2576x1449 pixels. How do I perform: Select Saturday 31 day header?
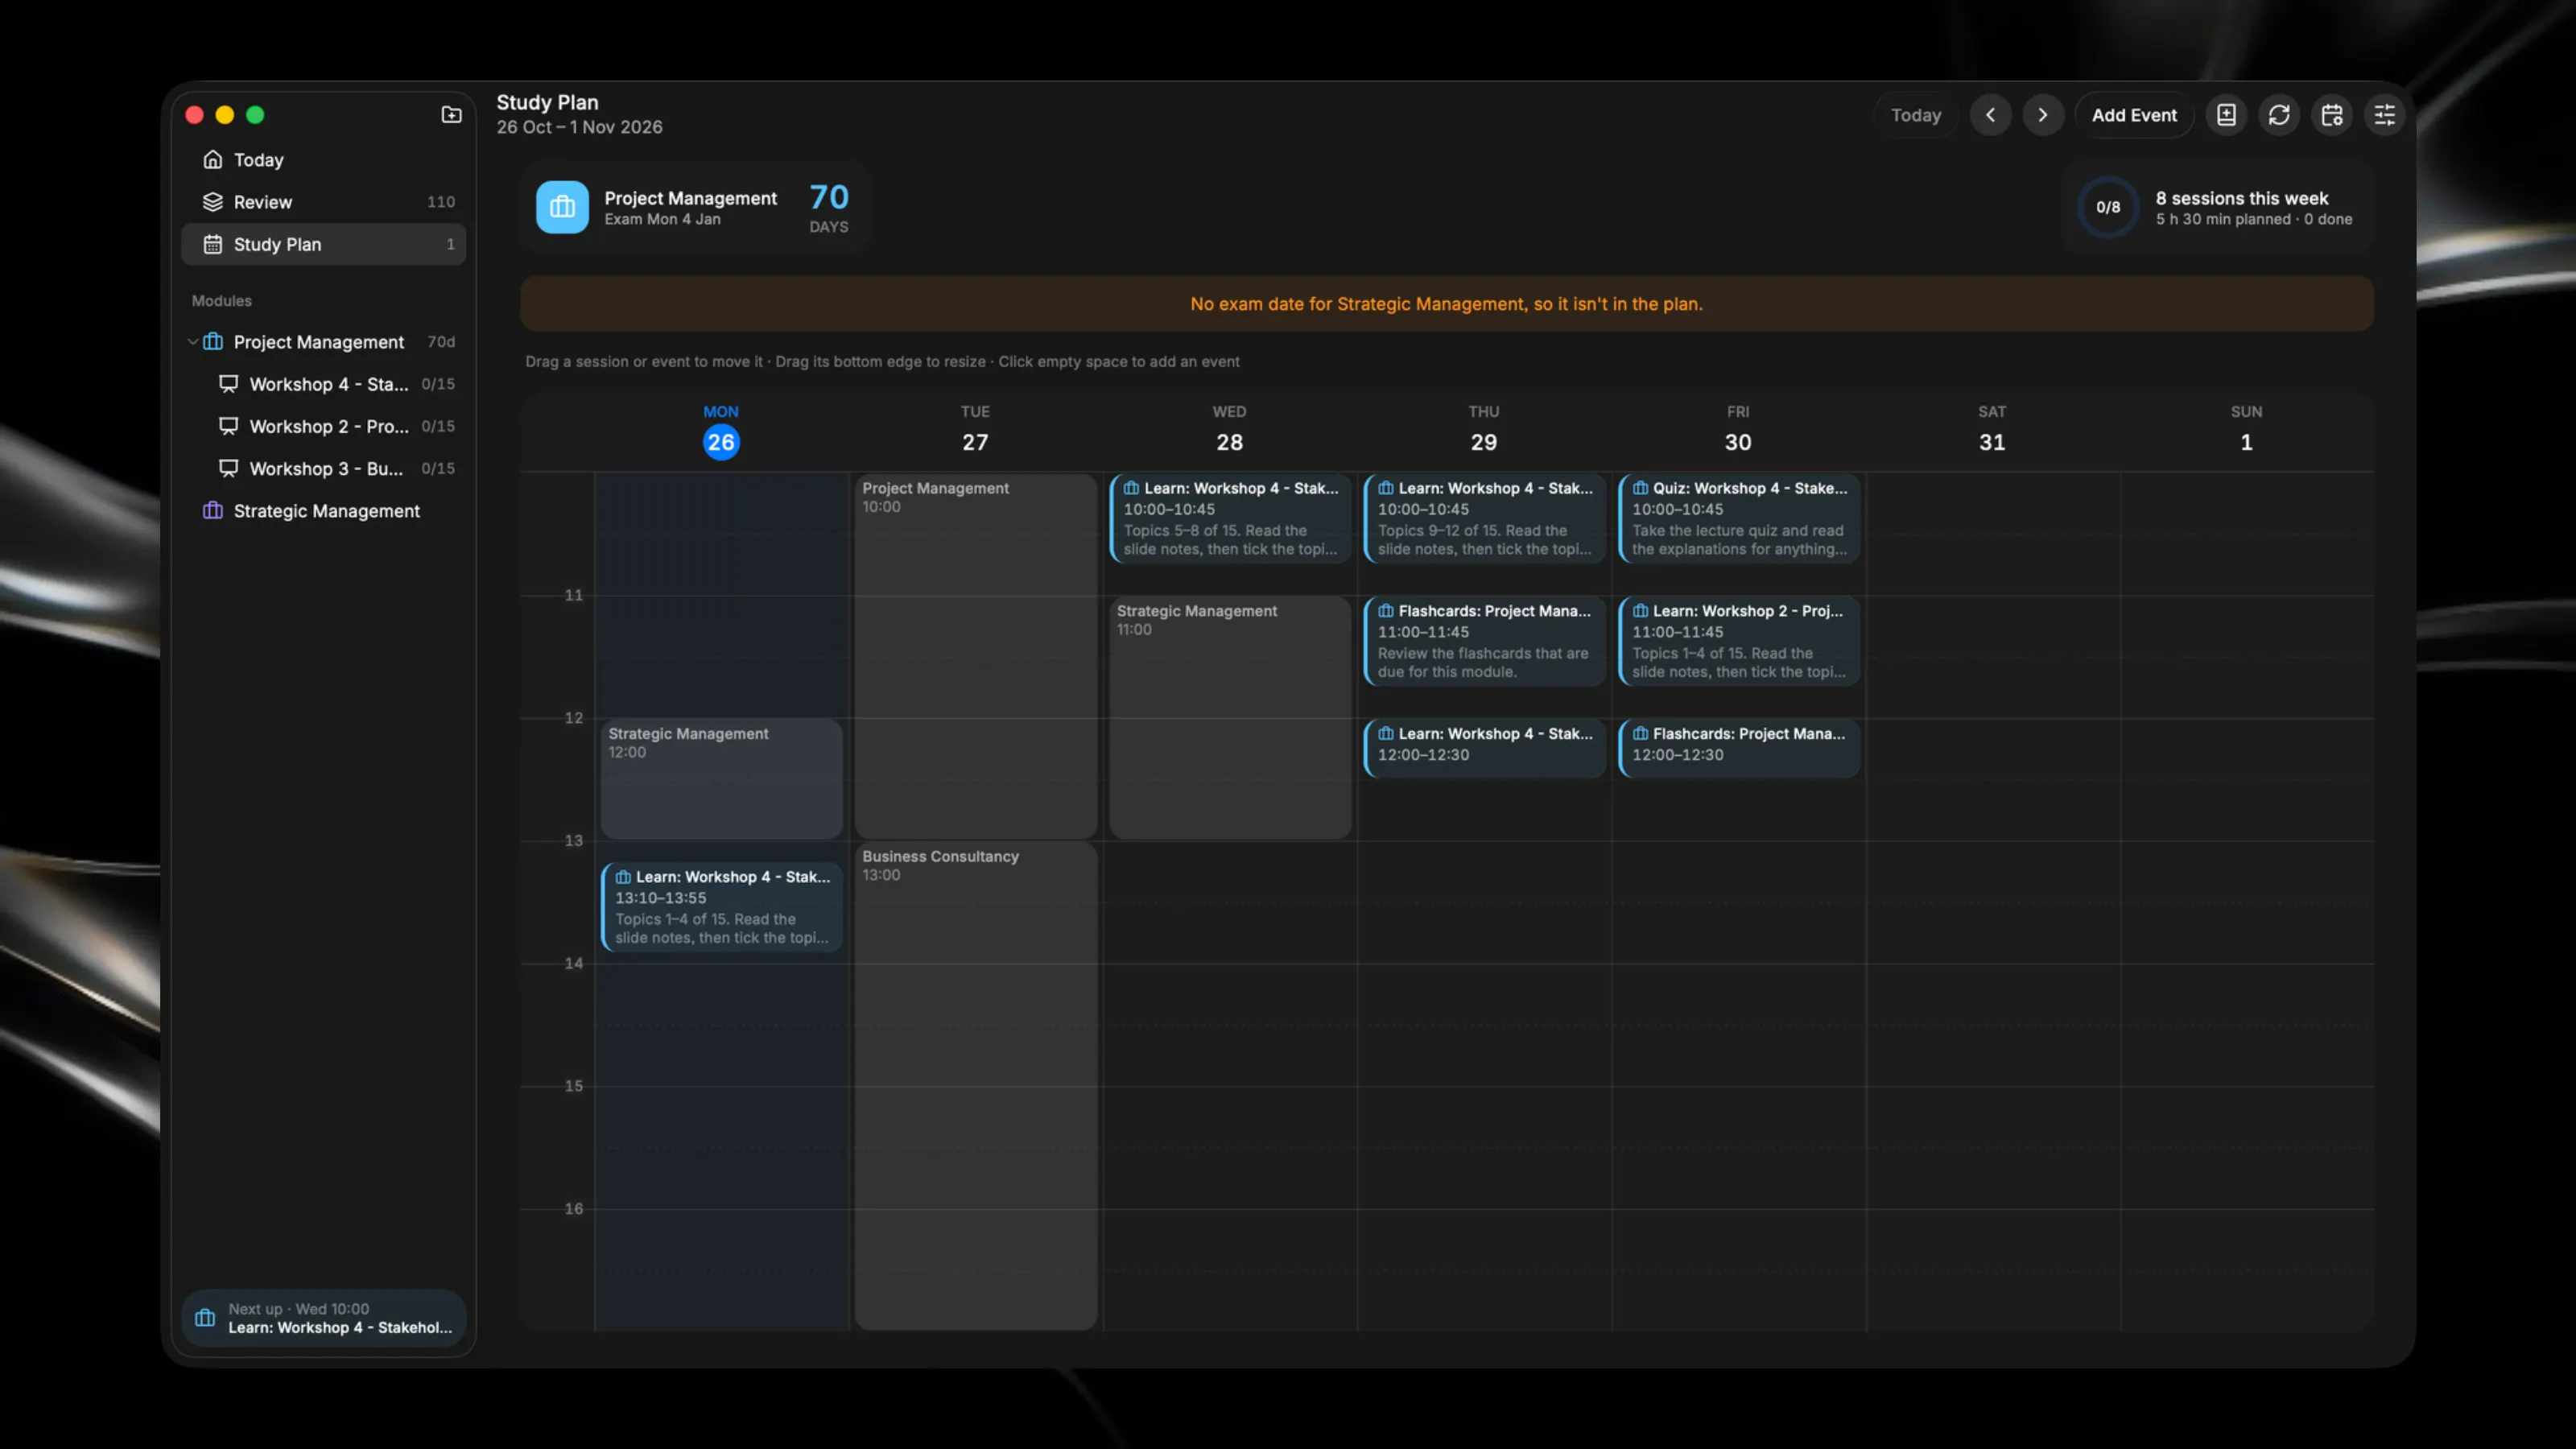(x=1992, y=431)
